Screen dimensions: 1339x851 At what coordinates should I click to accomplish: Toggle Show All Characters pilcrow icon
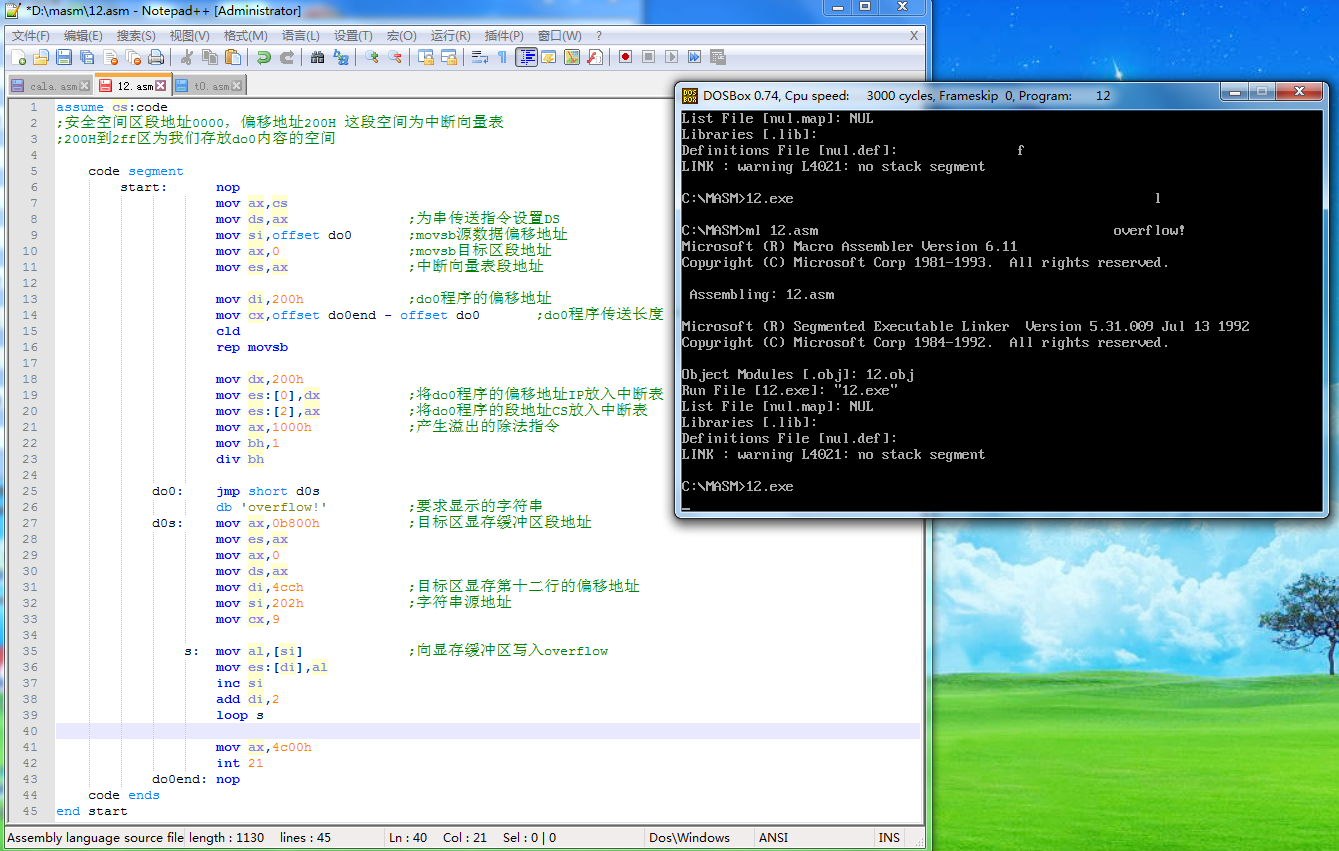502,57
